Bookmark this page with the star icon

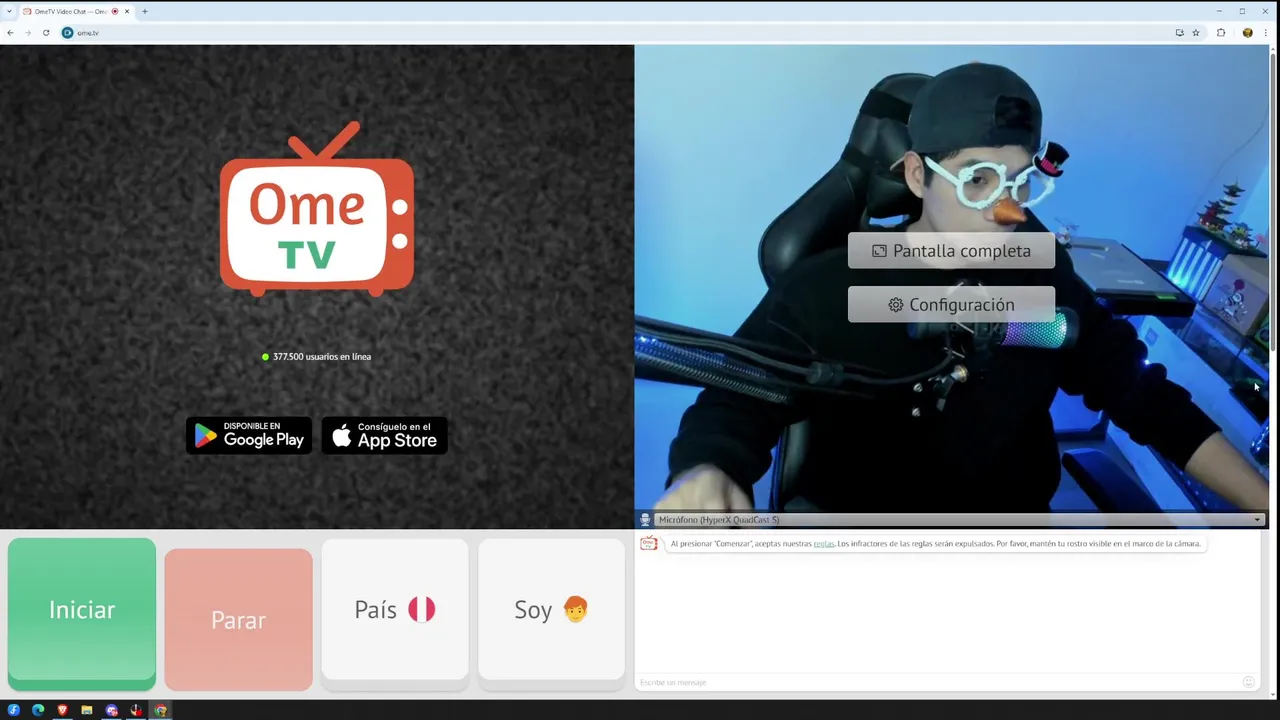1196,33
